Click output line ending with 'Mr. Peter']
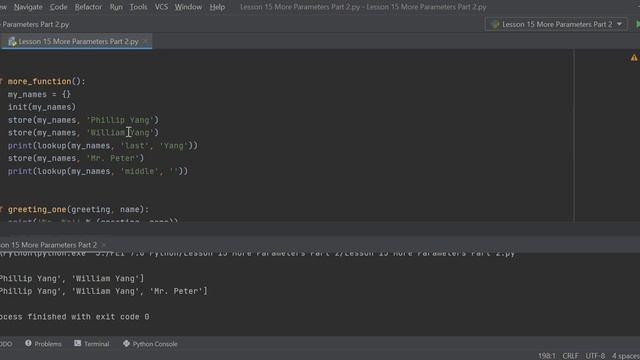Image resolution: width=640 pixels, height=360 pixels. tap(104, 291)
